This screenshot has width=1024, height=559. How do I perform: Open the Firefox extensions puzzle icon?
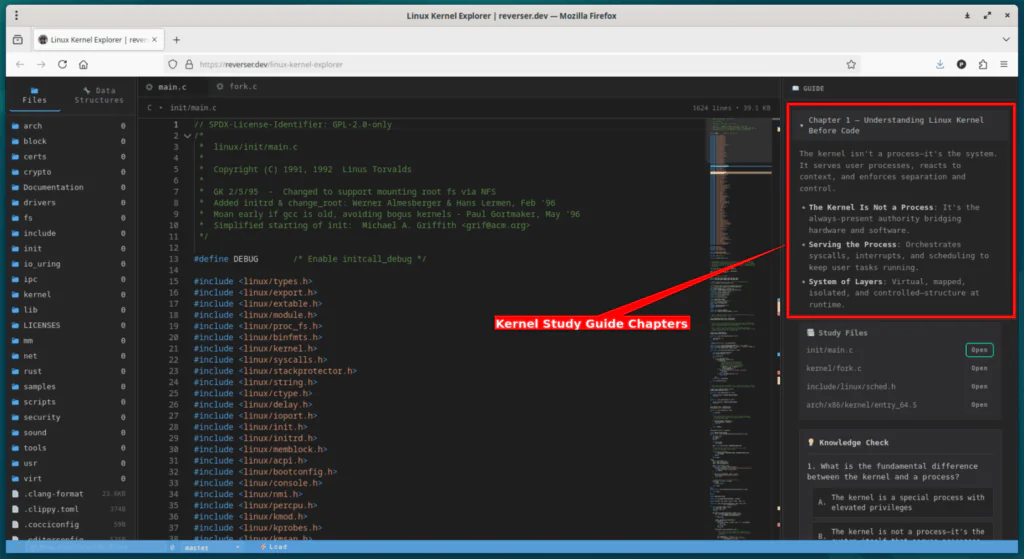[983, 64]
